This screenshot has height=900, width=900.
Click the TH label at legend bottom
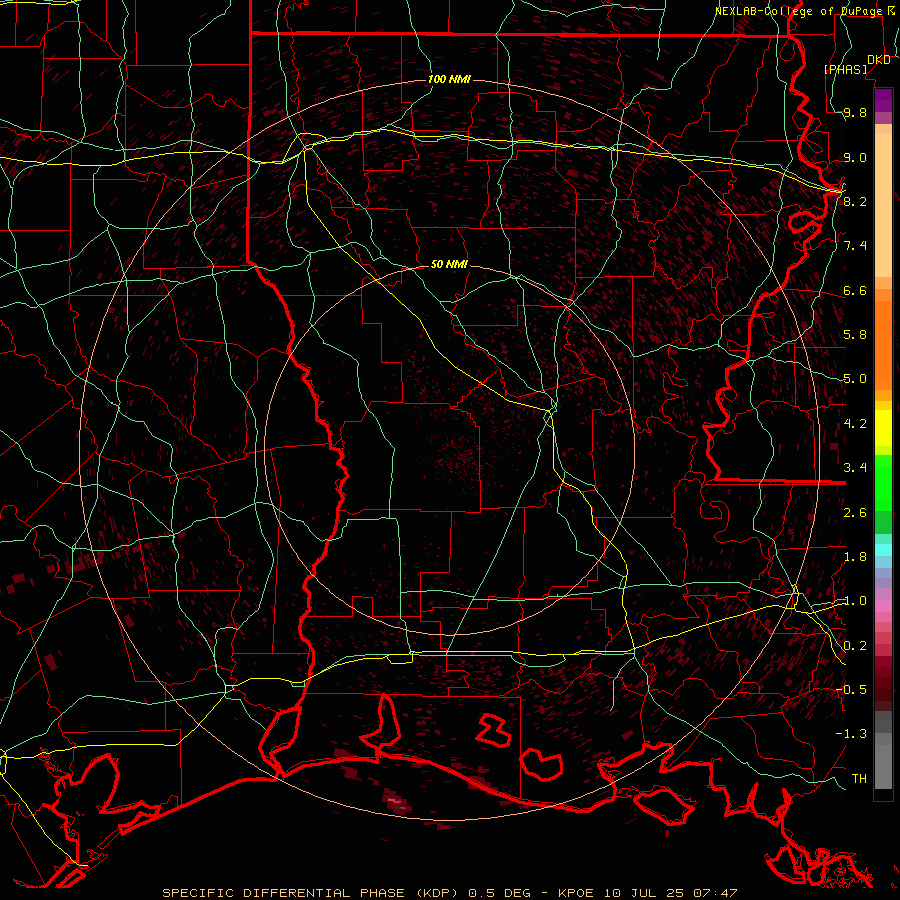click(x=859, y=779)
